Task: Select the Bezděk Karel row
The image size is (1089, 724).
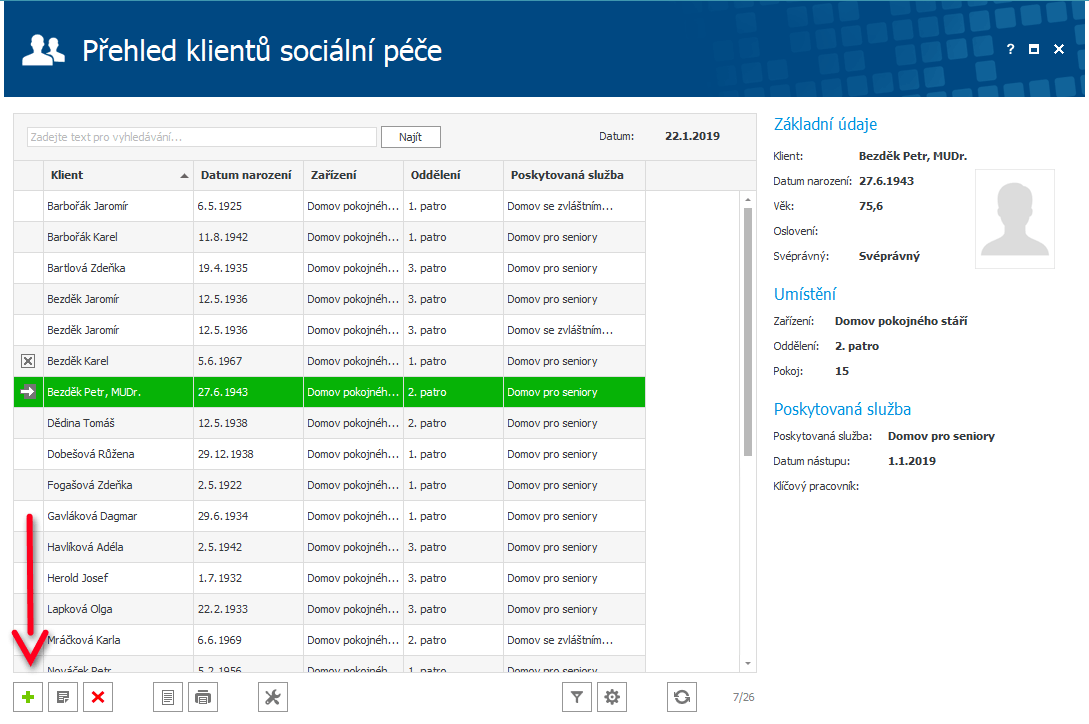Action: point(329,361)
